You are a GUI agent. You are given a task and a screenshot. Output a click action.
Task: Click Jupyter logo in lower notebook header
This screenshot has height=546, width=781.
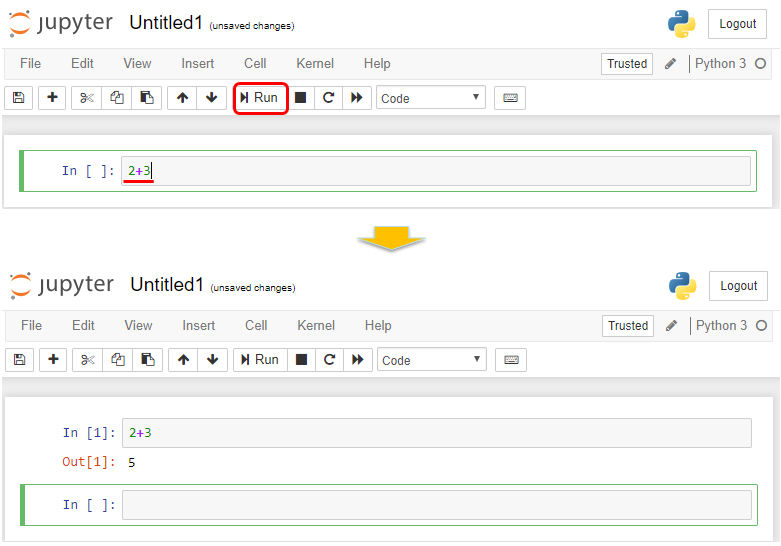(x=62, y=285)
